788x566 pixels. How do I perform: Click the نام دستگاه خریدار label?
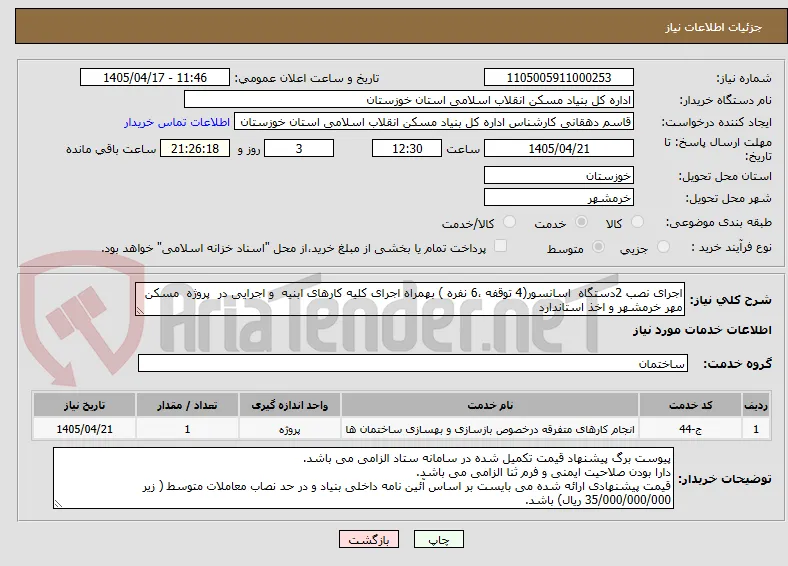pyautogui.click(x=725, y=101)
